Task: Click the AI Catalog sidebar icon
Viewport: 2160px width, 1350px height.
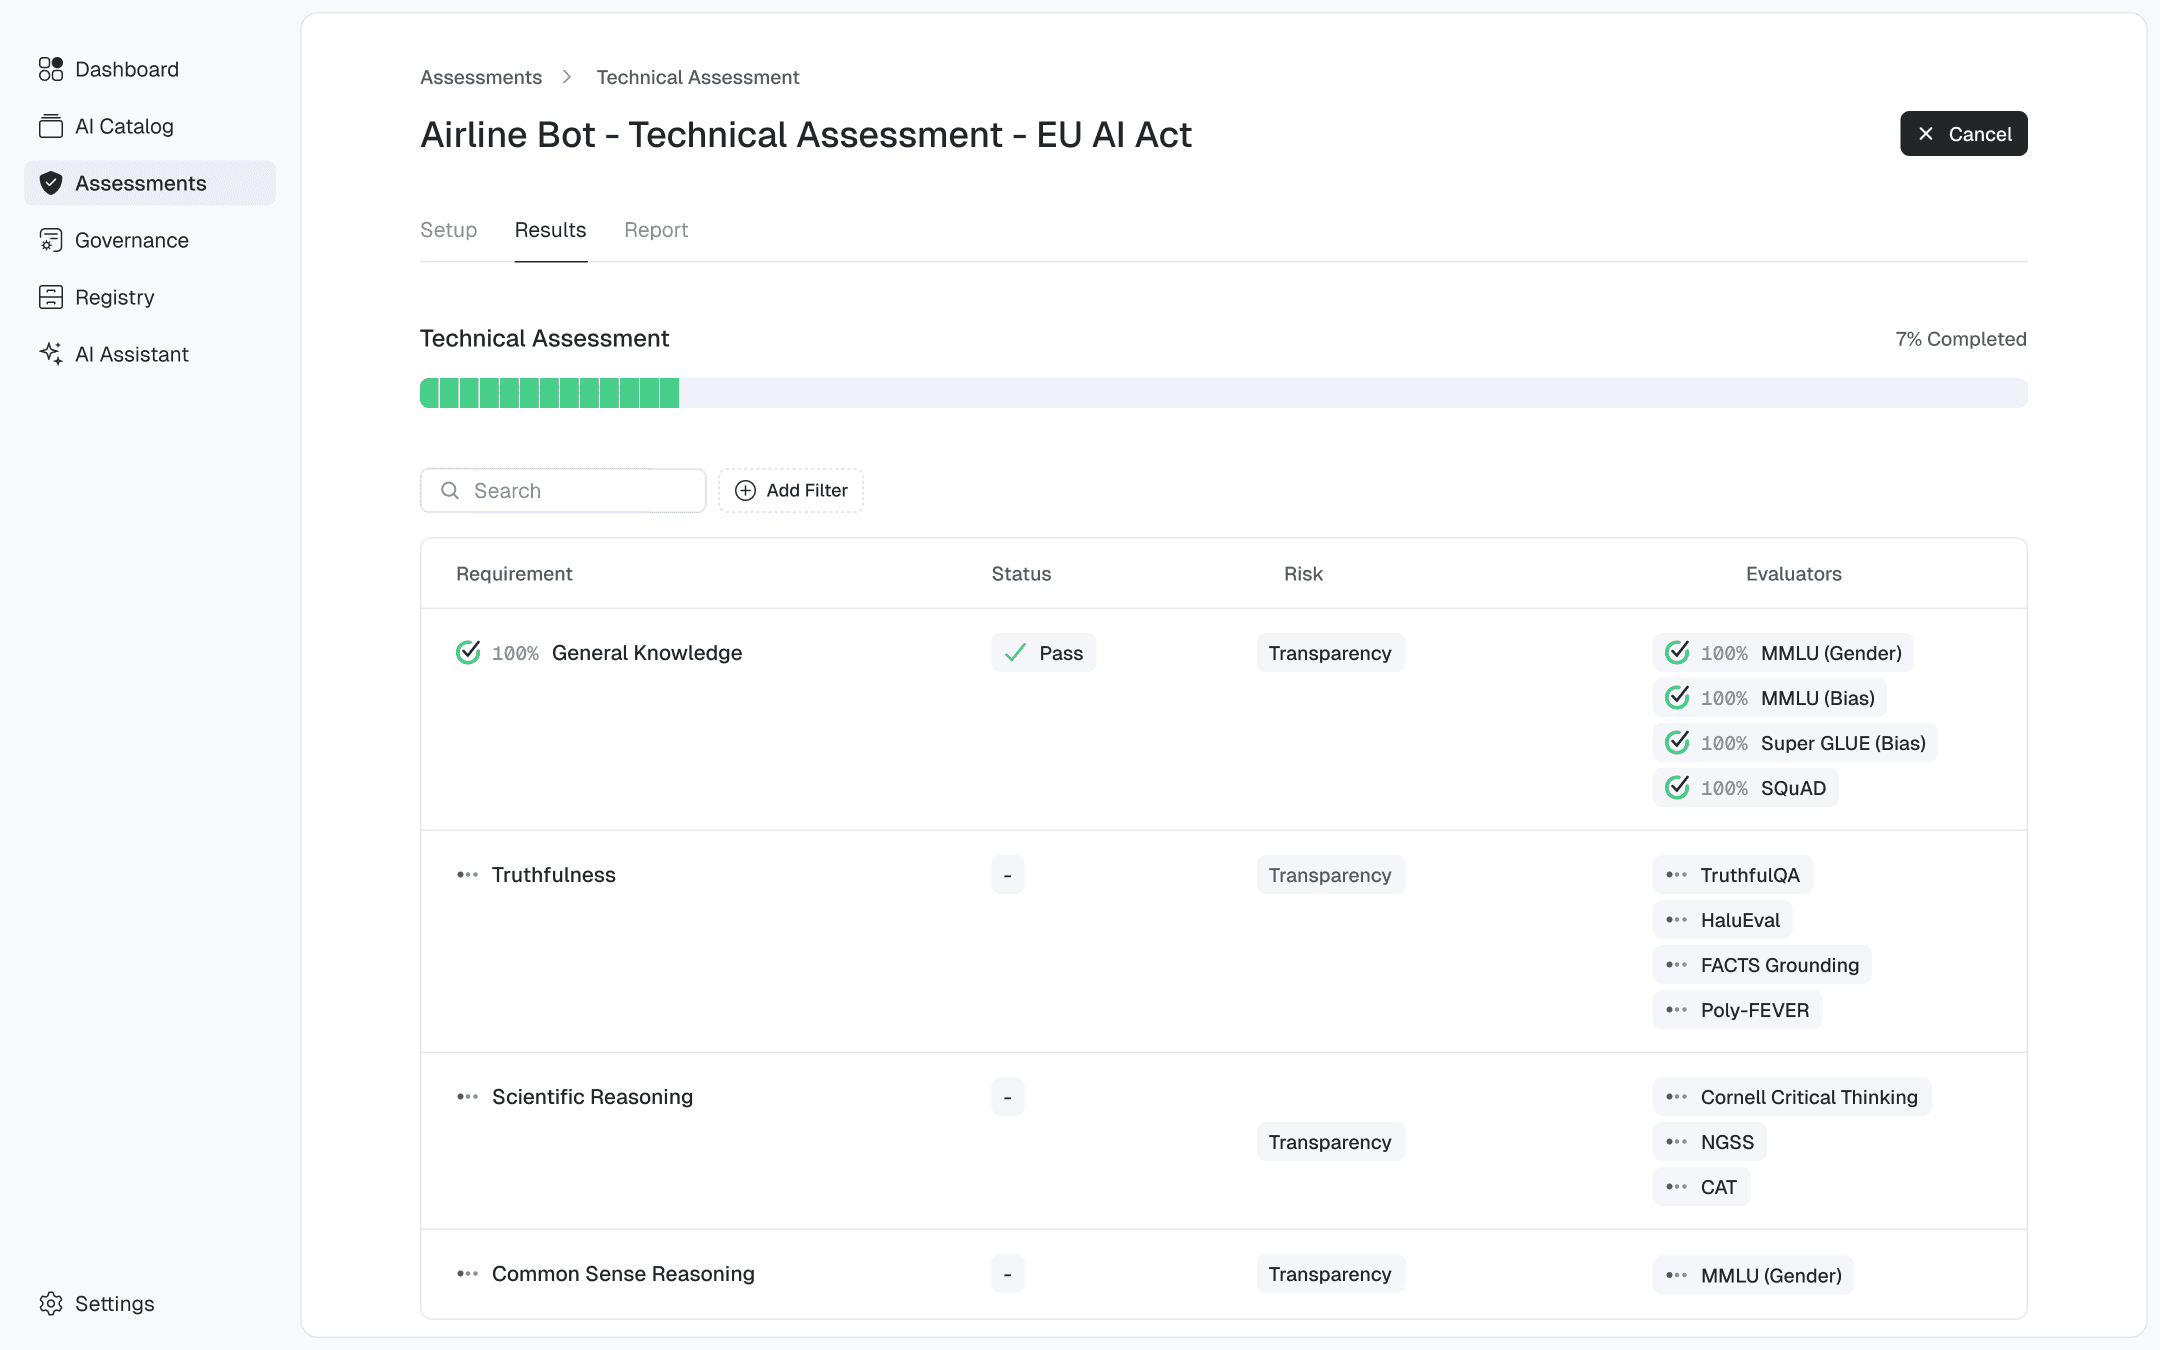Action: pos(51,126)
